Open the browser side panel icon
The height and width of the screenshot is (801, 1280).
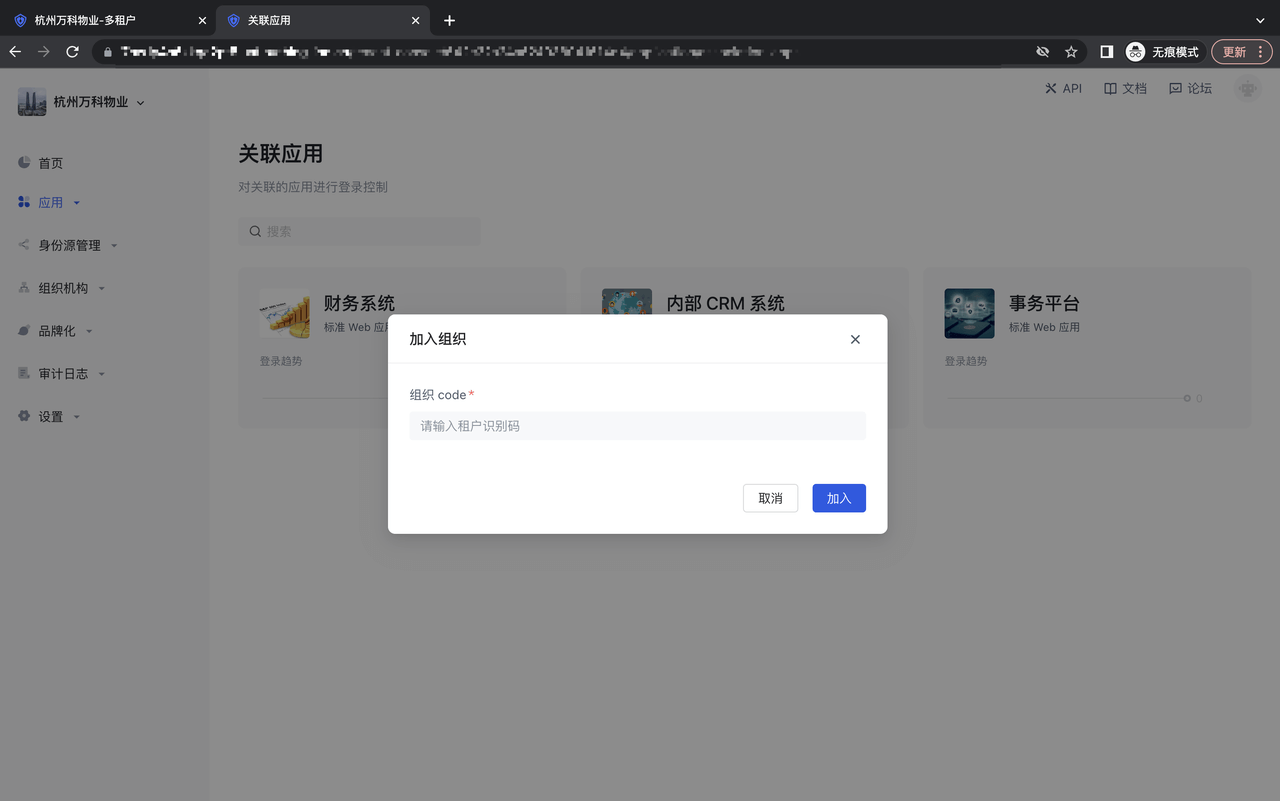coord(1106,52)
